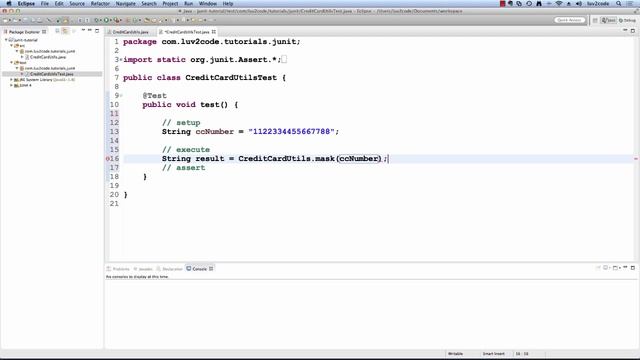Expand the JRE System Library node
The image size is (640, 360).
[x=11, y=80]
